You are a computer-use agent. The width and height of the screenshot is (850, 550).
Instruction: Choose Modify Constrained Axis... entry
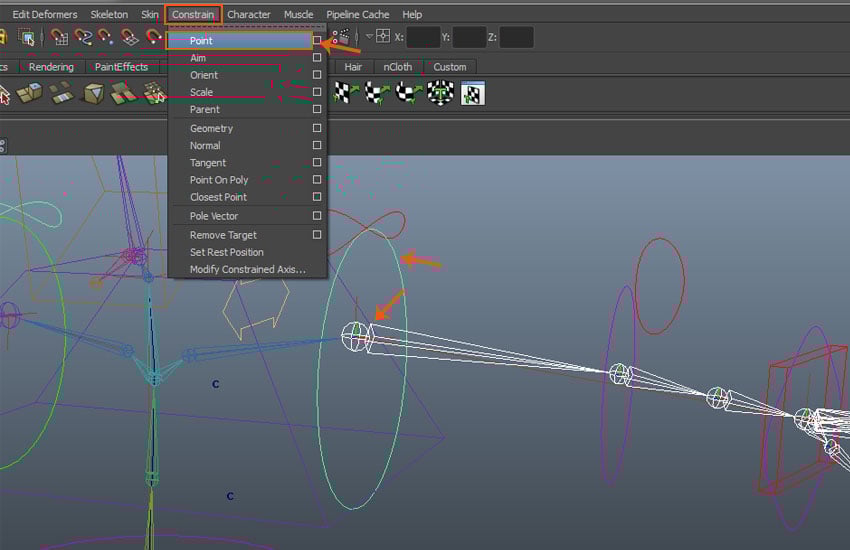[x=247, y=269]
